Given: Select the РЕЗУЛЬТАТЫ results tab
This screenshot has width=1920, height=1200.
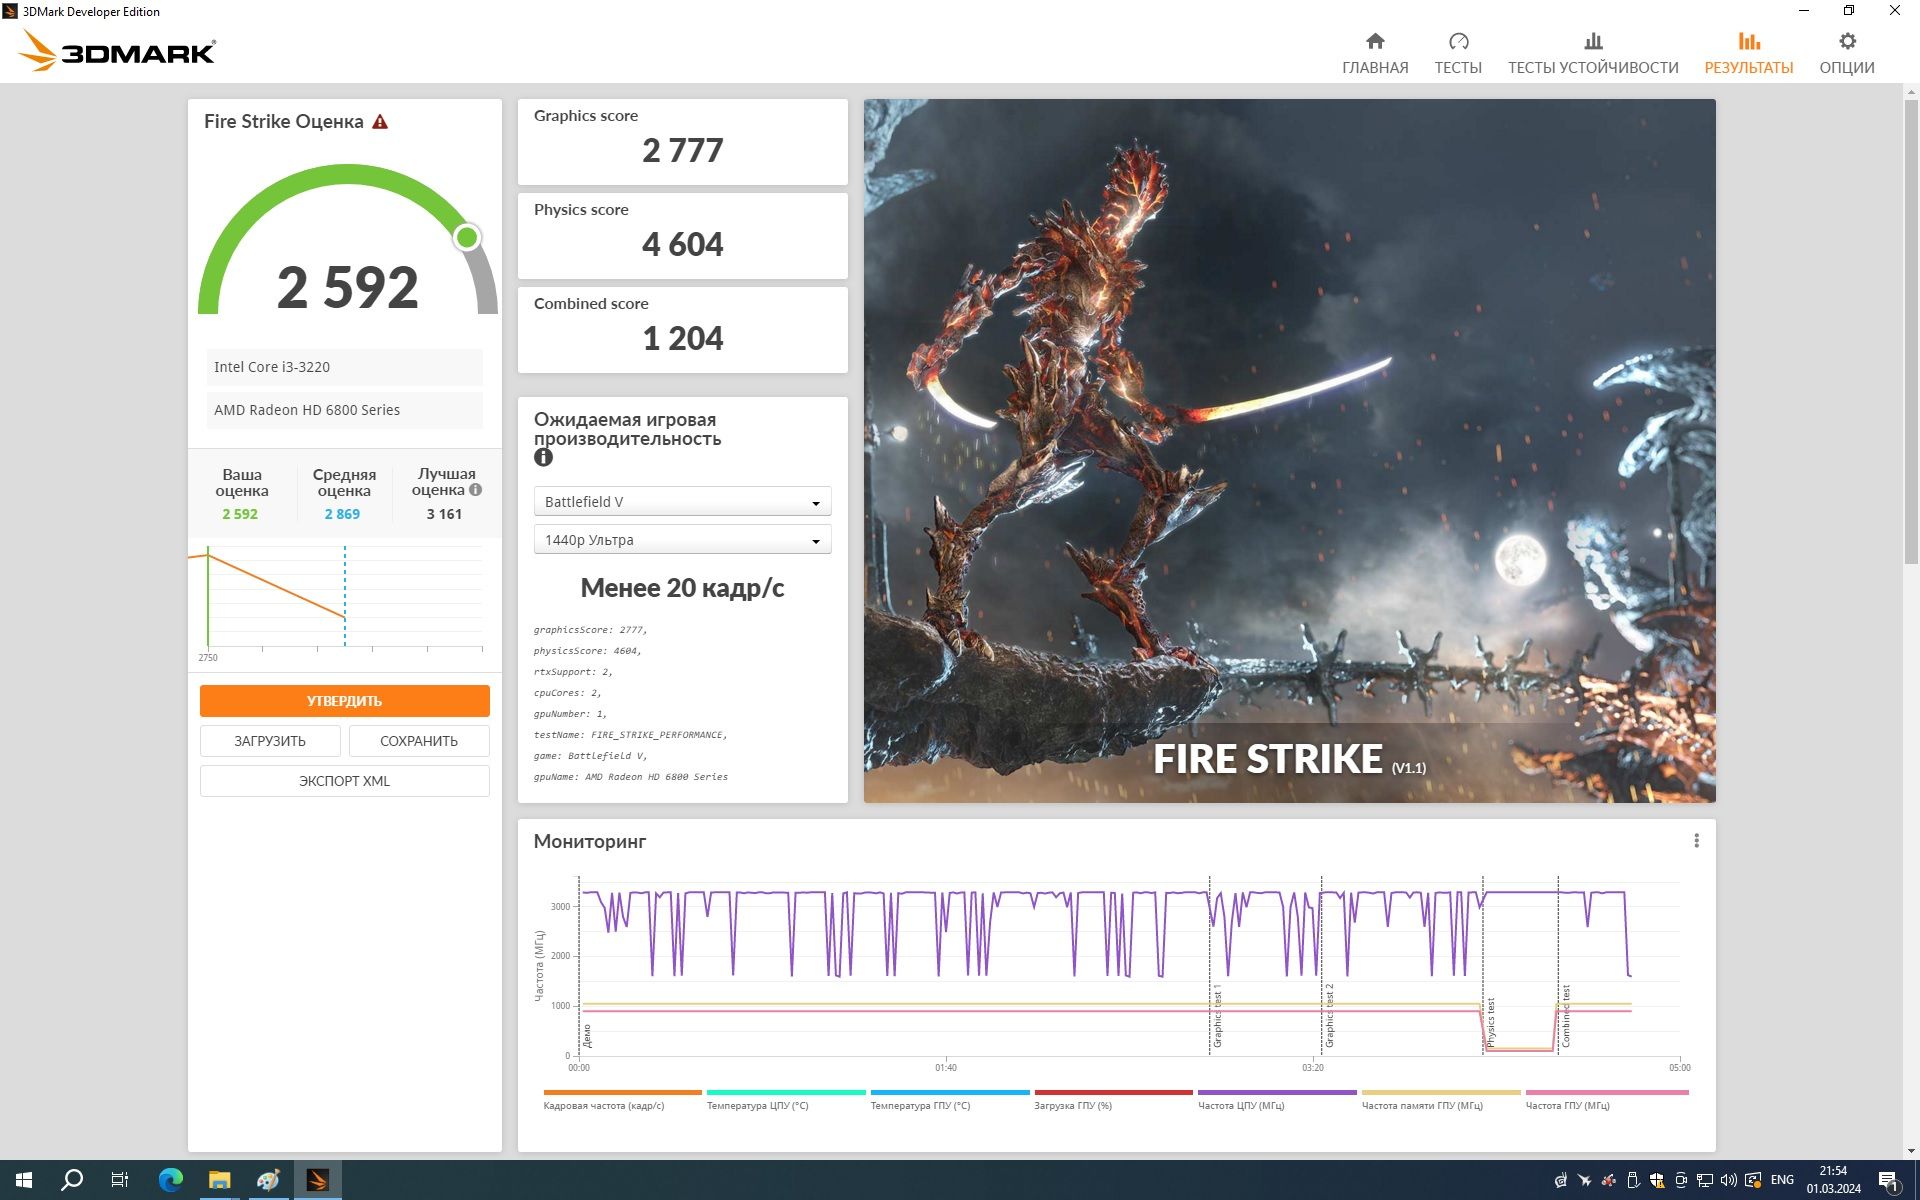Looking at the screenshot, I should (1748, 53).
